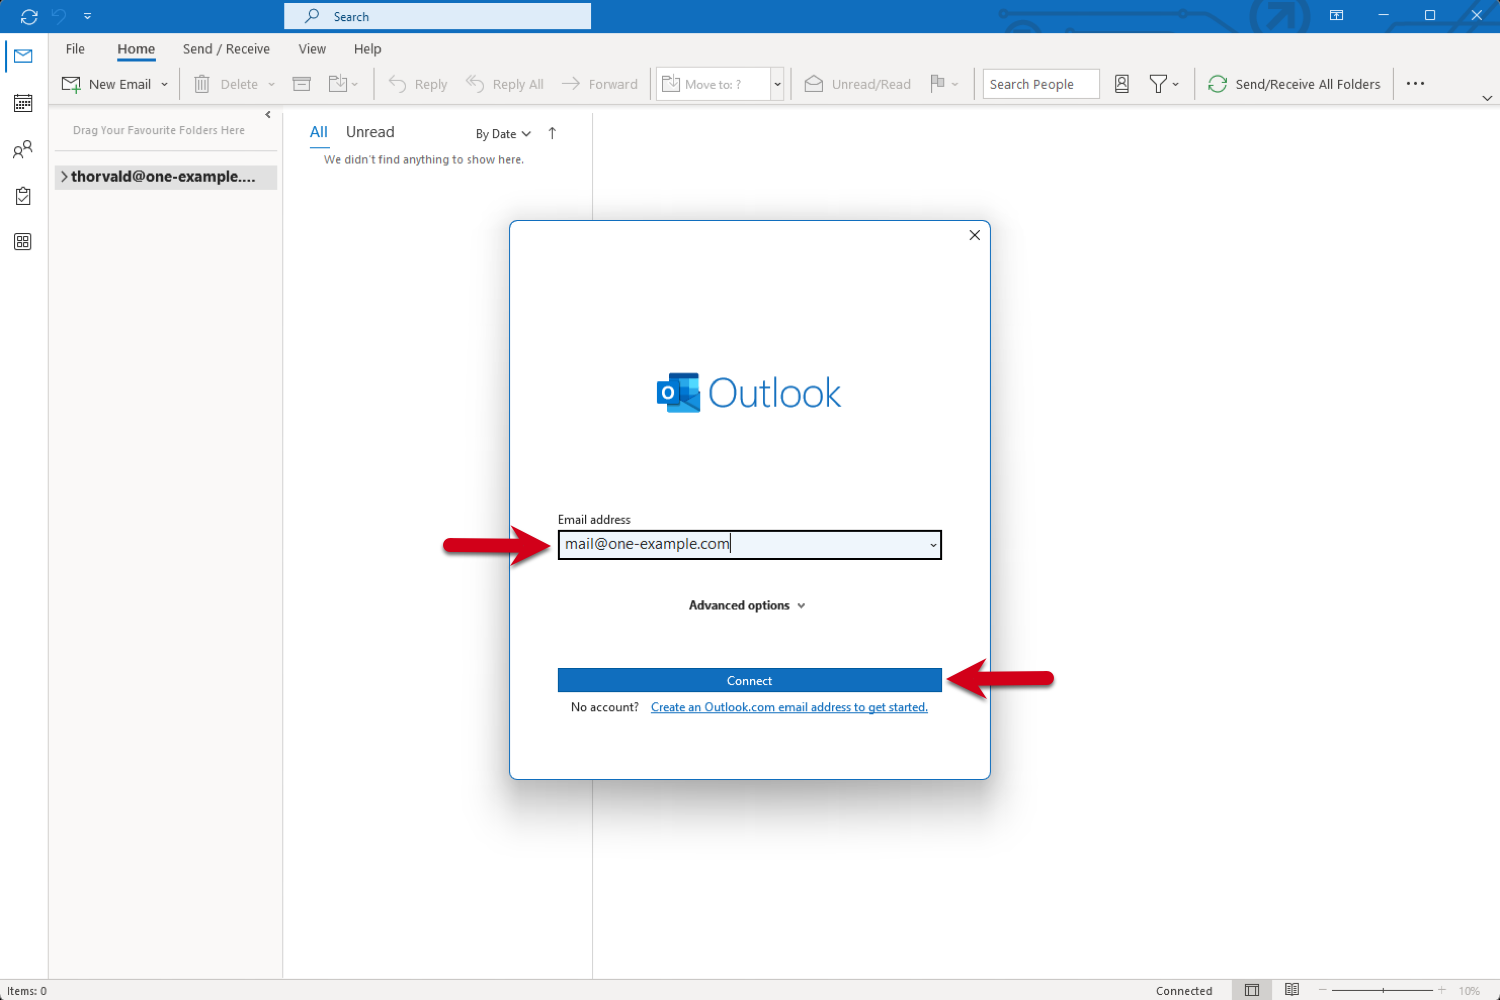Open the People view
This screenshot has width=1500, height=1000.
click(22, 149)
